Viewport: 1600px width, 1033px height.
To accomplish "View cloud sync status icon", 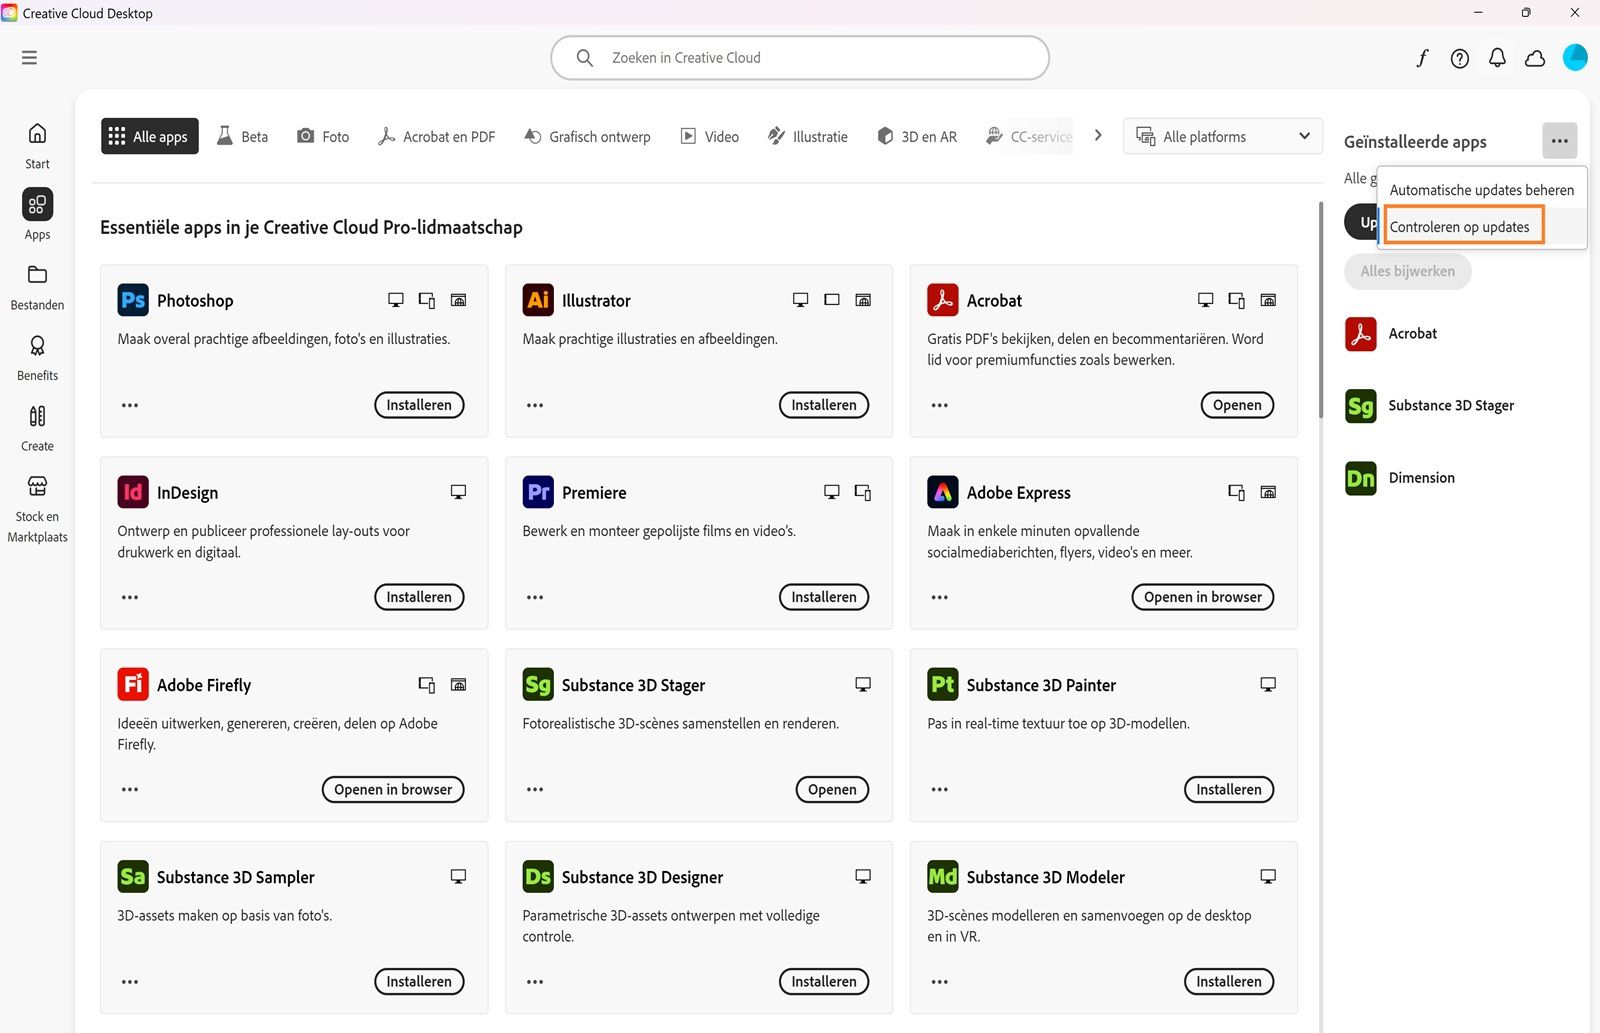I will [x=1534, y=57].
